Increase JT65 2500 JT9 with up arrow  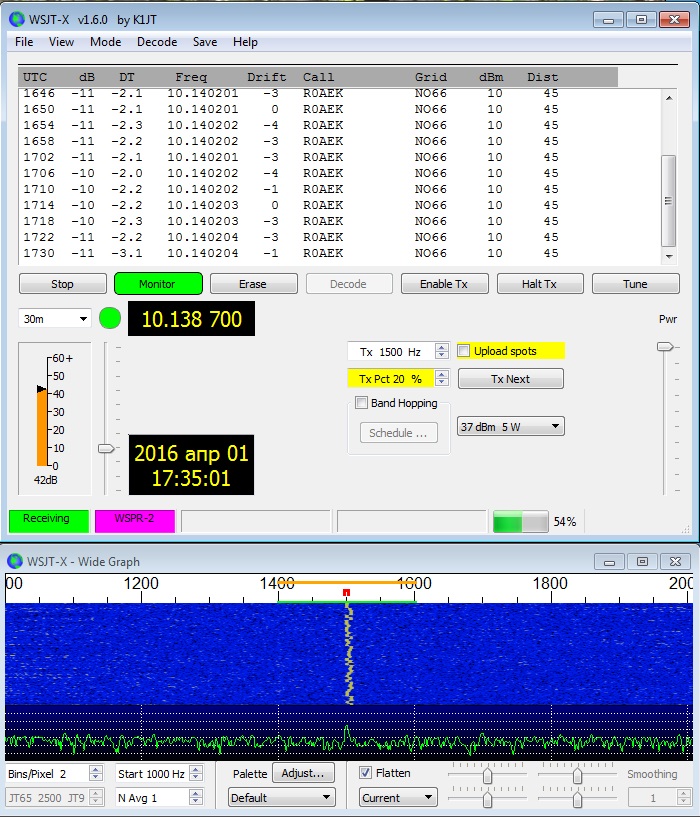[x=95, y=793]
